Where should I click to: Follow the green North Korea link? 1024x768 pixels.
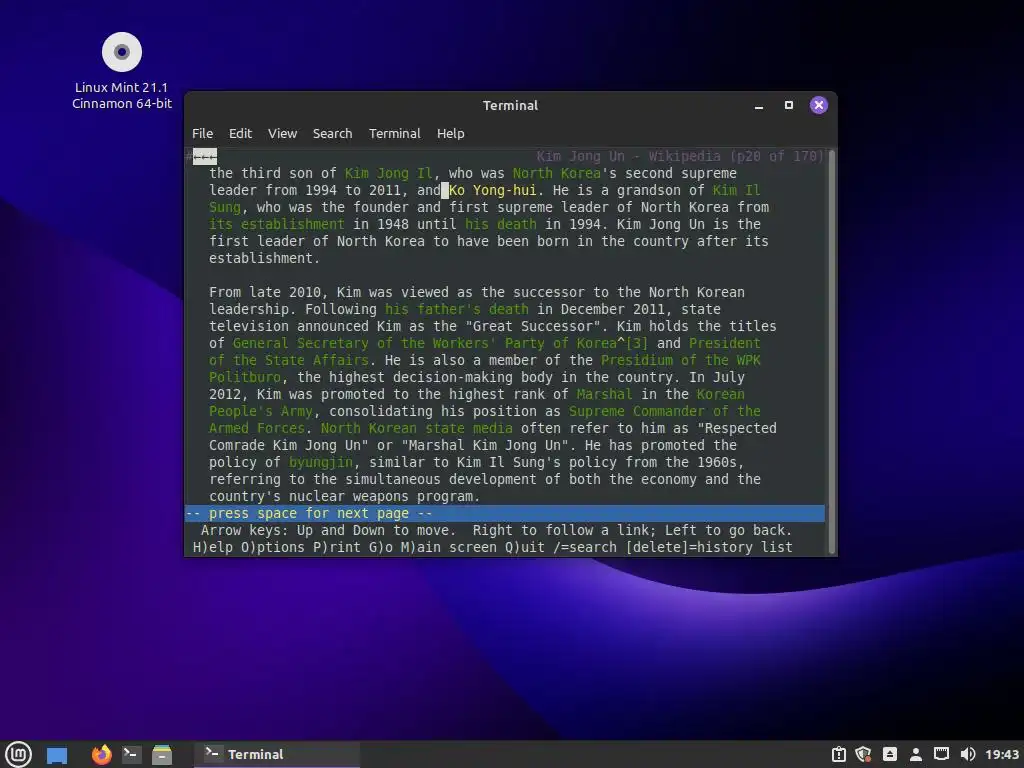(556, 173)
